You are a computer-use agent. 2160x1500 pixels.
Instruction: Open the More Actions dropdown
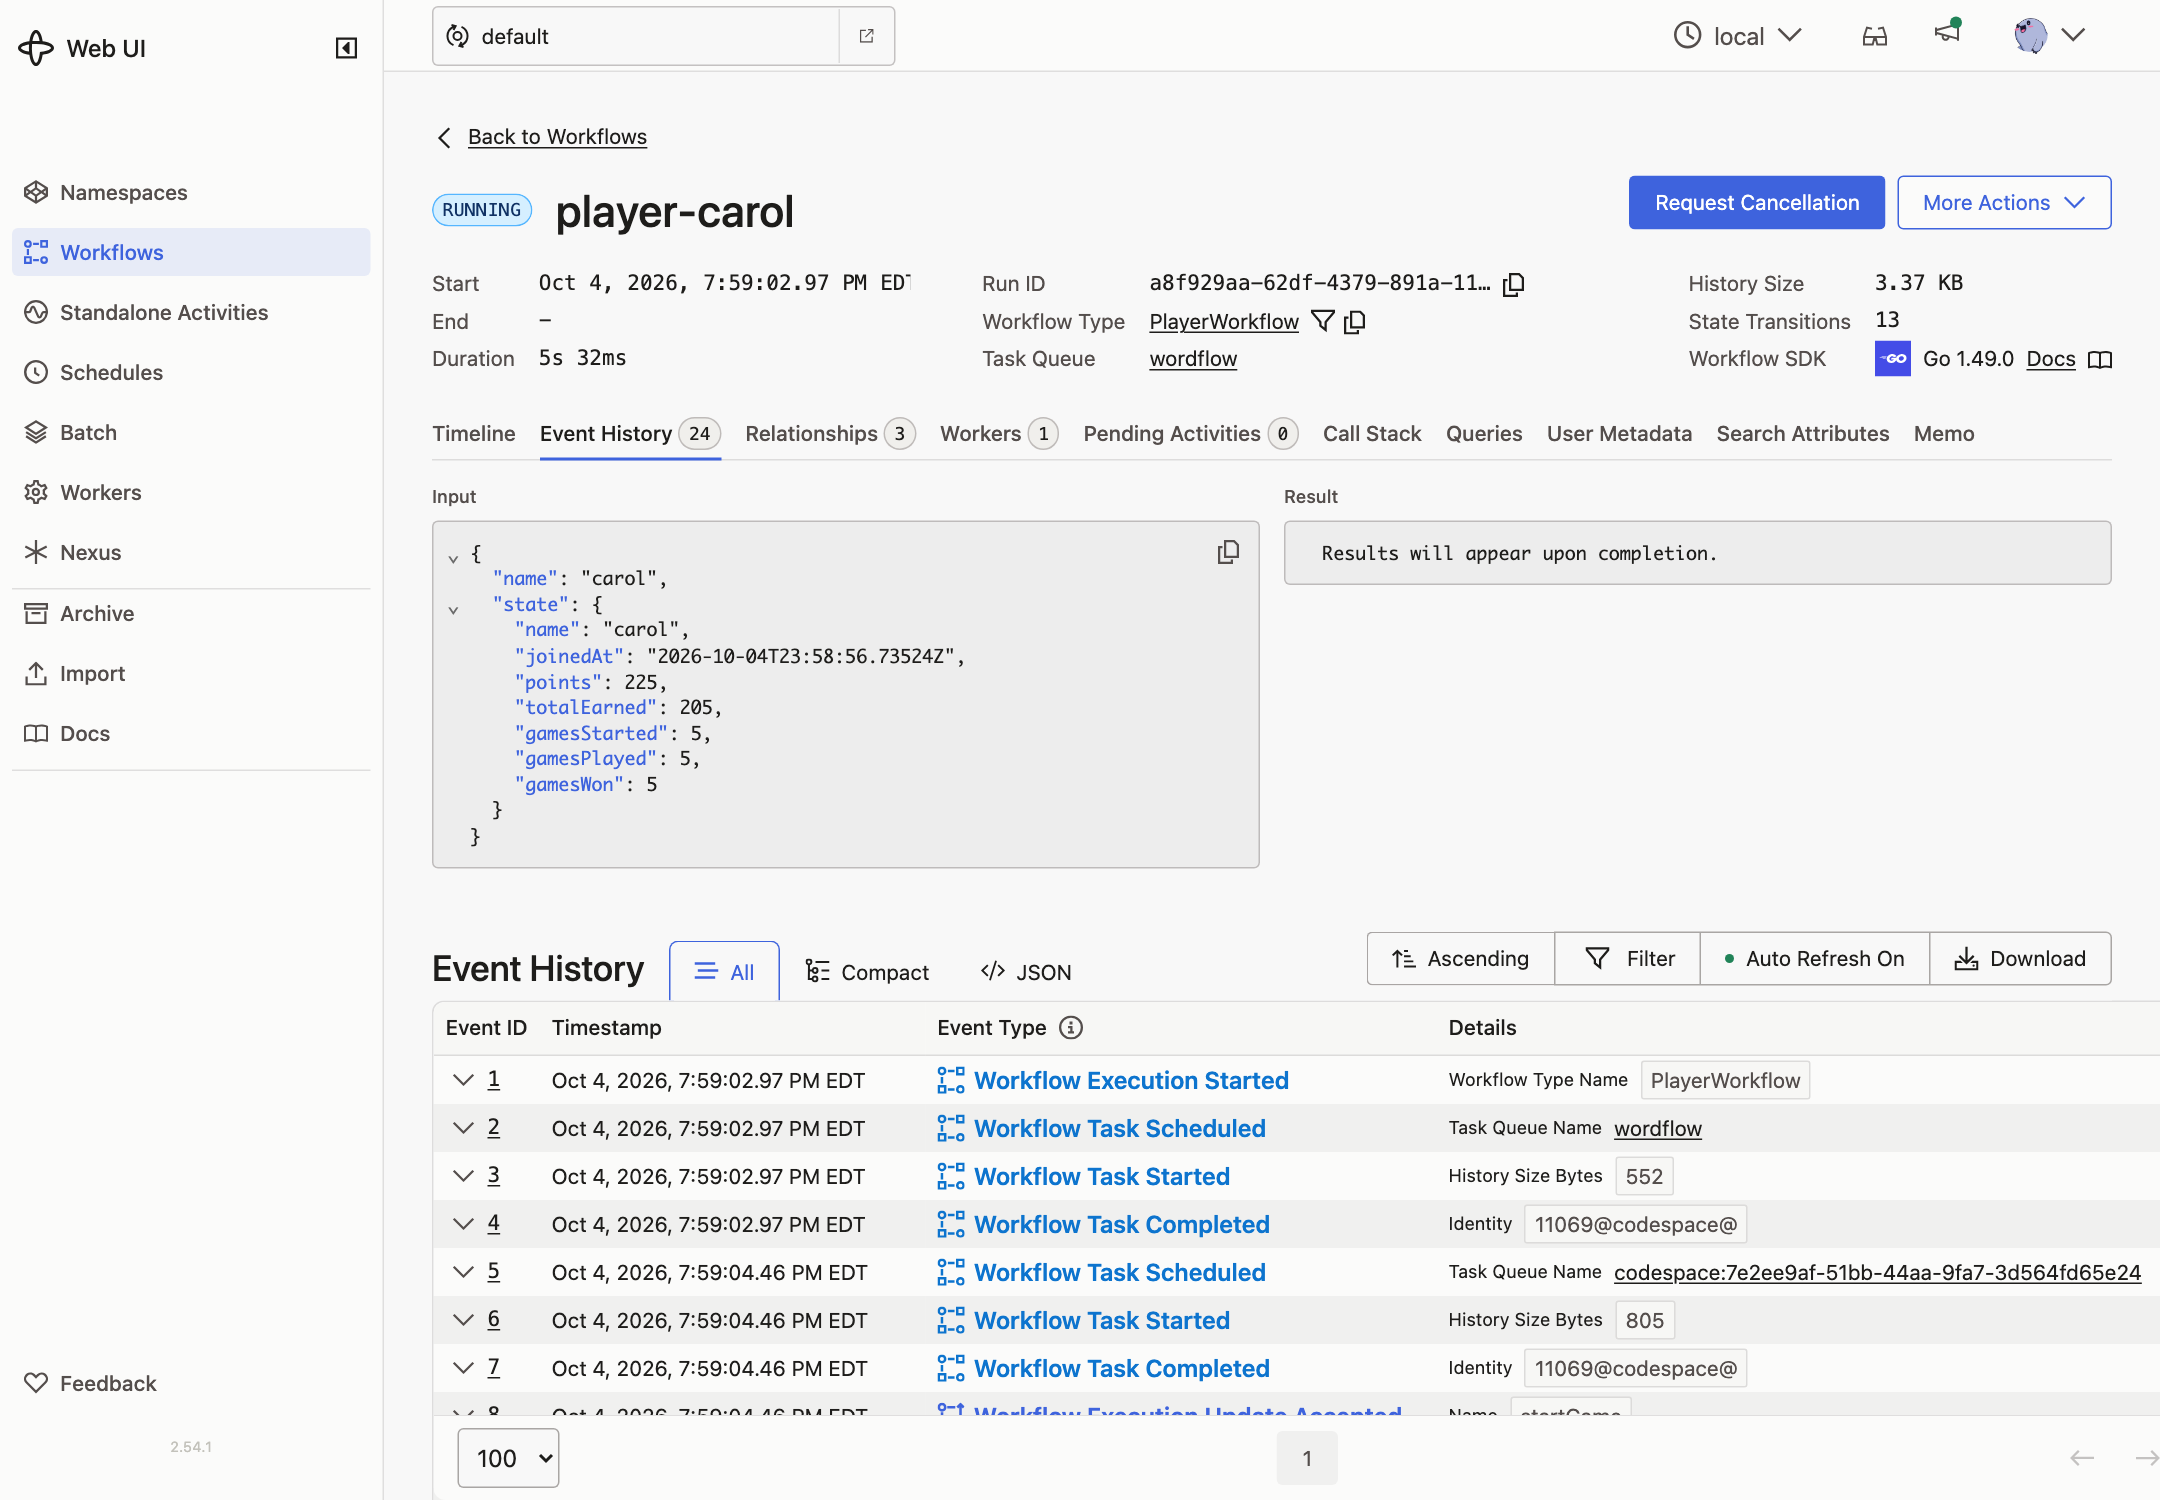[2004, 202]
